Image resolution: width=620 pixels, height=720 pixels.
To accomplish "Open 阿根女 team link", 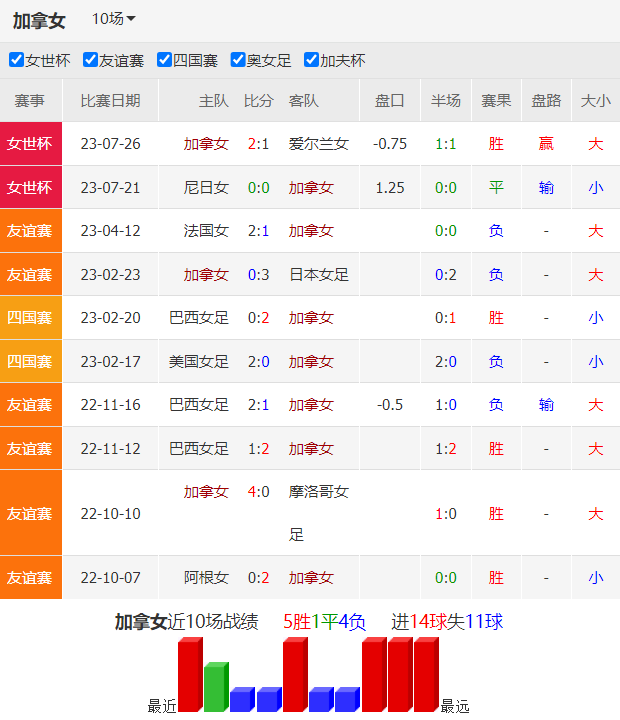I will (206, 578).
